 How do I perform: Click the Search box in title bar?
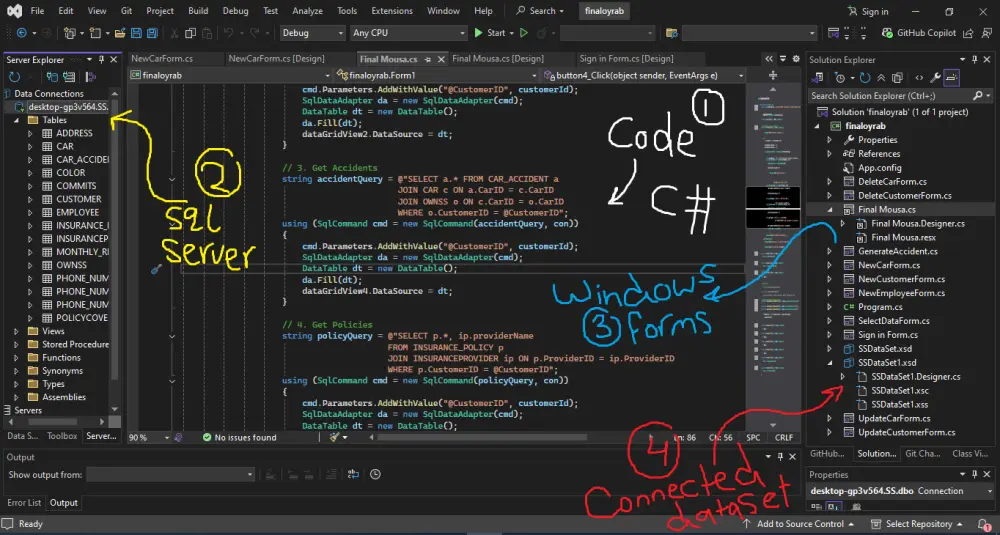pos(540,11)
